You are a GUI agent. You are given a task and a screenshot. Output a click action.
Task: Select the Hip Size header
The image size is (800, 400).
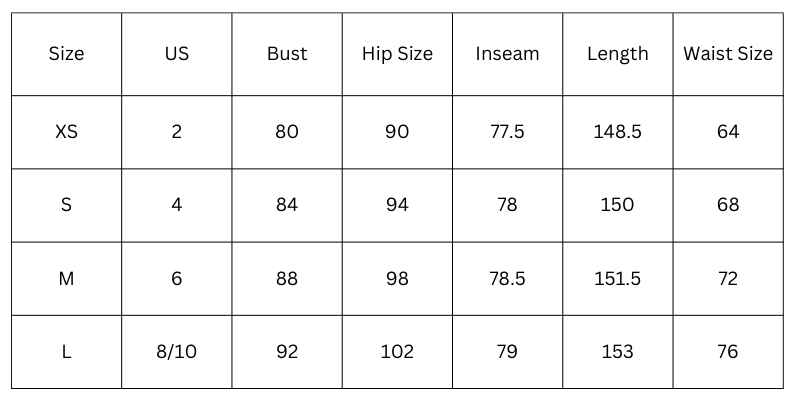(397, 54)
